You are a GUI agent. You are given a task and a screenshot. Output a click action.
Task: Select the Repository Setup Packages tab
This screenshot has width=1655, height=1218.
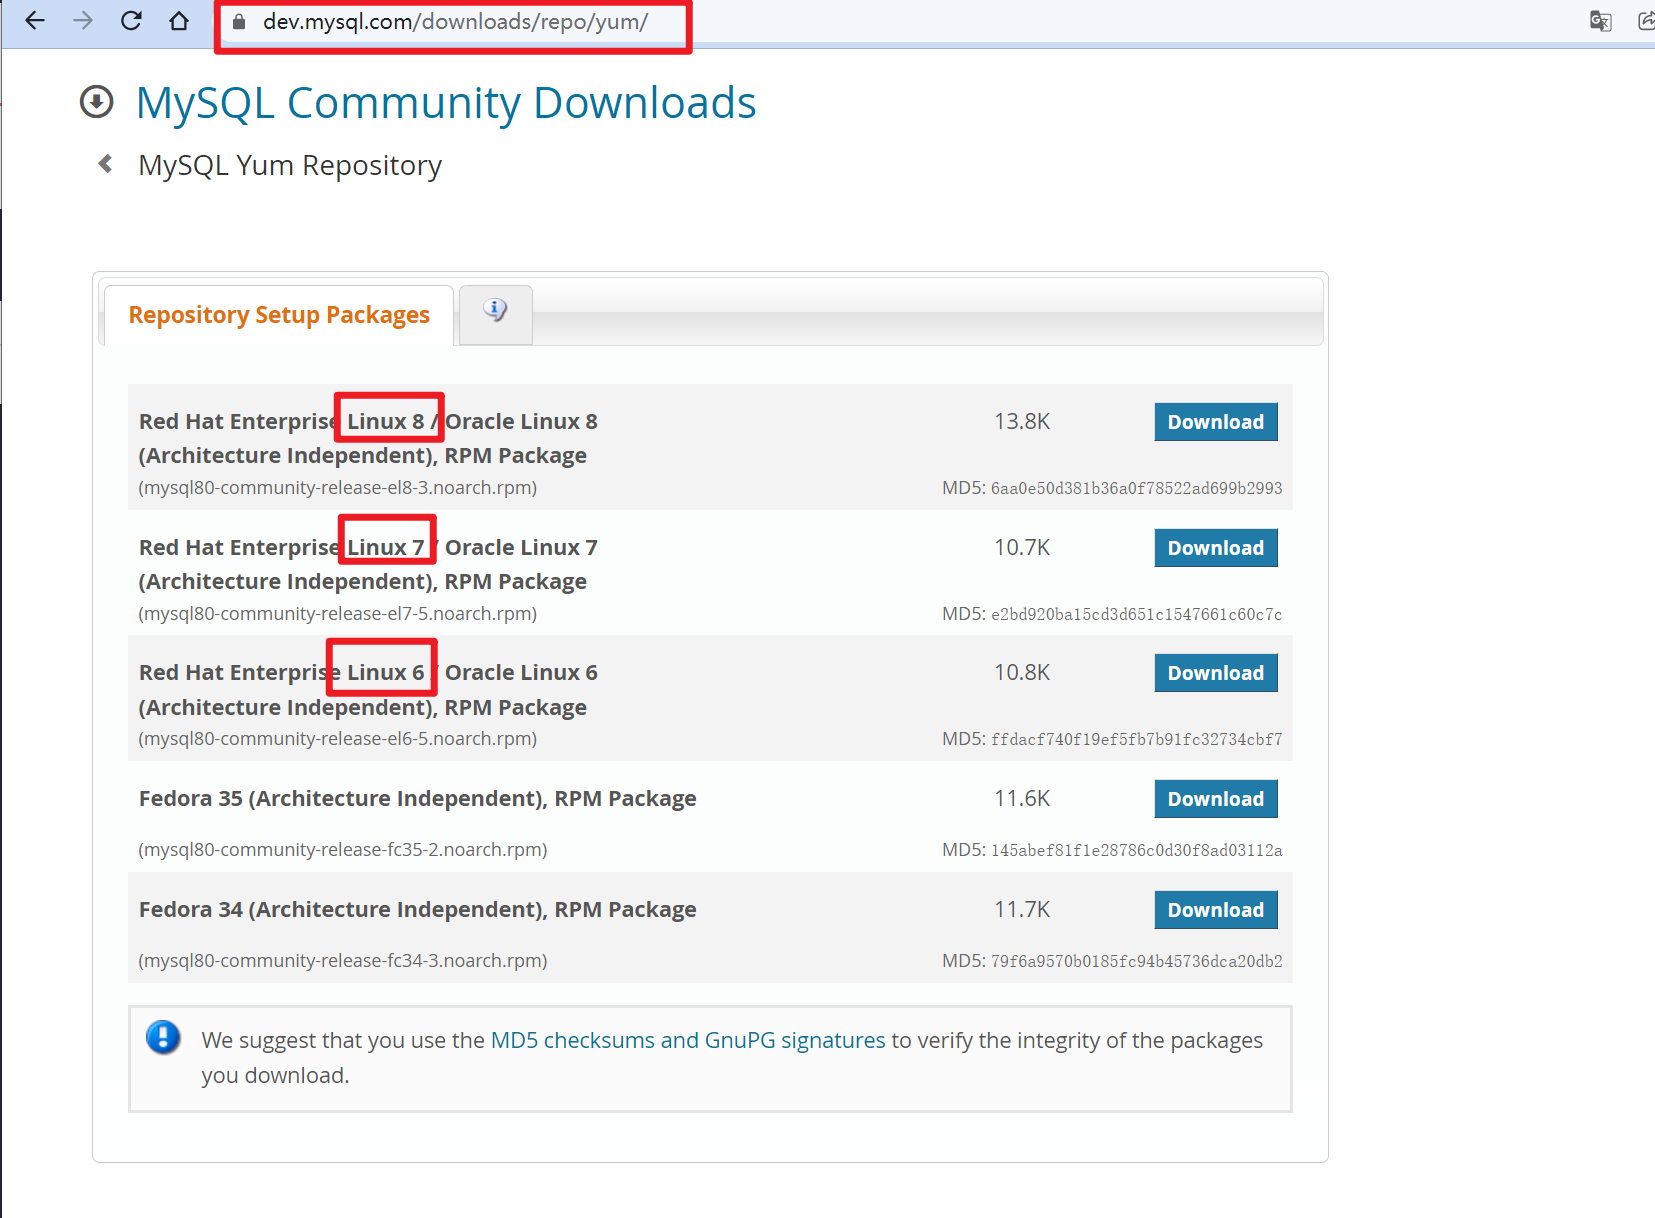coord(279,315)
